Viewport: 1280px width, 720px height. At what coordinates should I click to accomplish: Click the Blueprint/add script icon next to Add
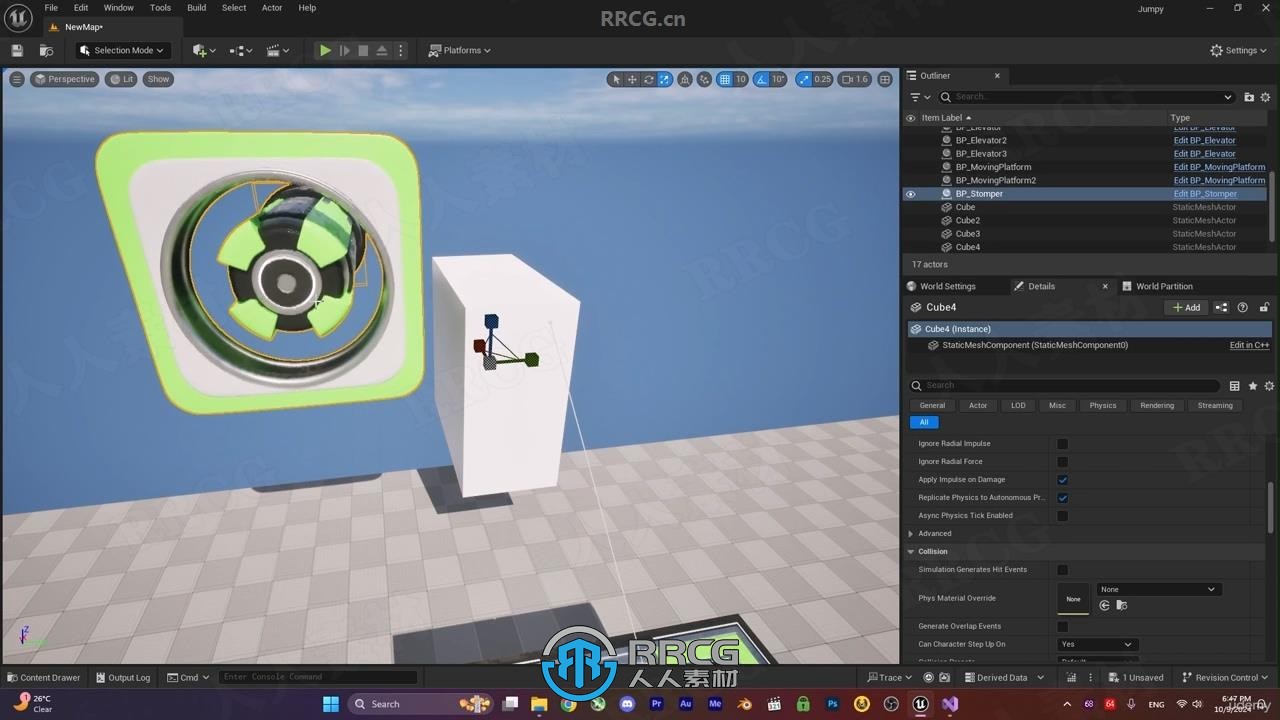[1221, 307]
